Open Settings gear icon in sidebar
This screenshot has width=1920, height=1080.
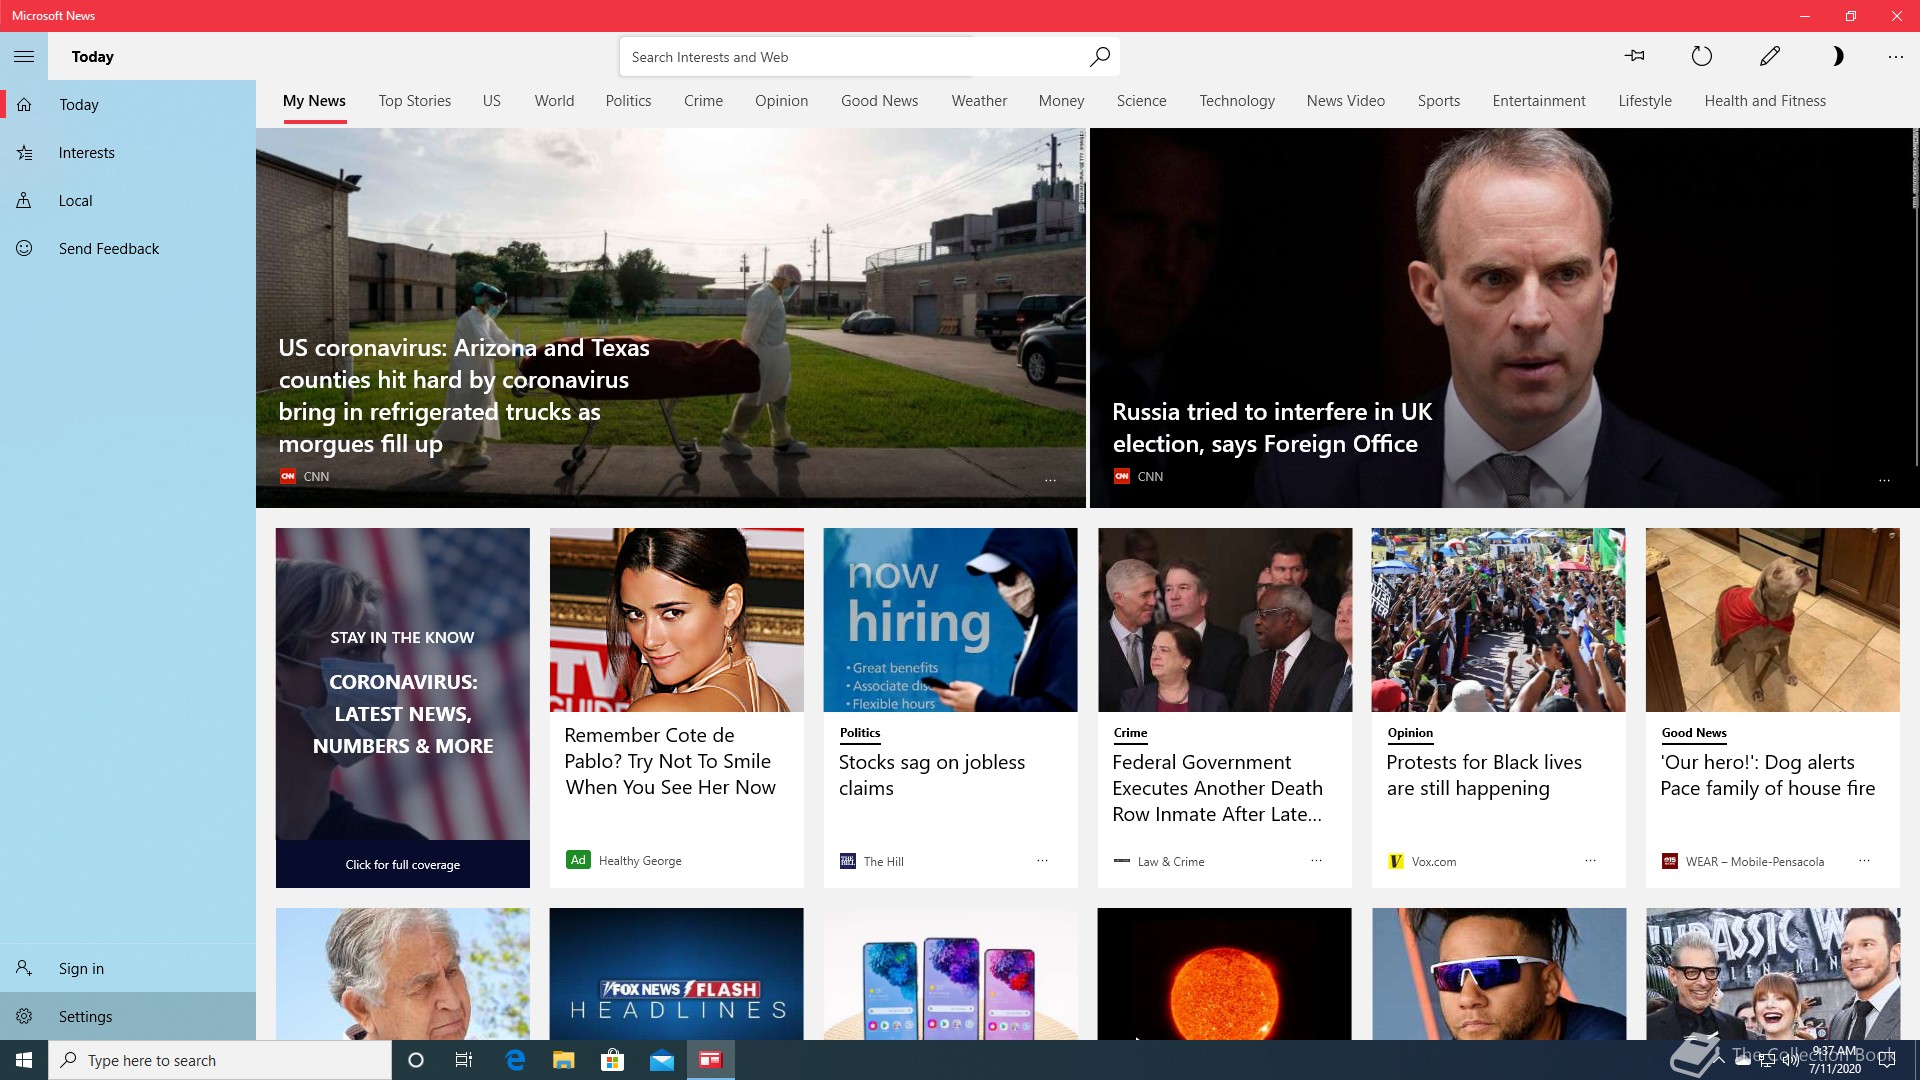pos(24,1016)
